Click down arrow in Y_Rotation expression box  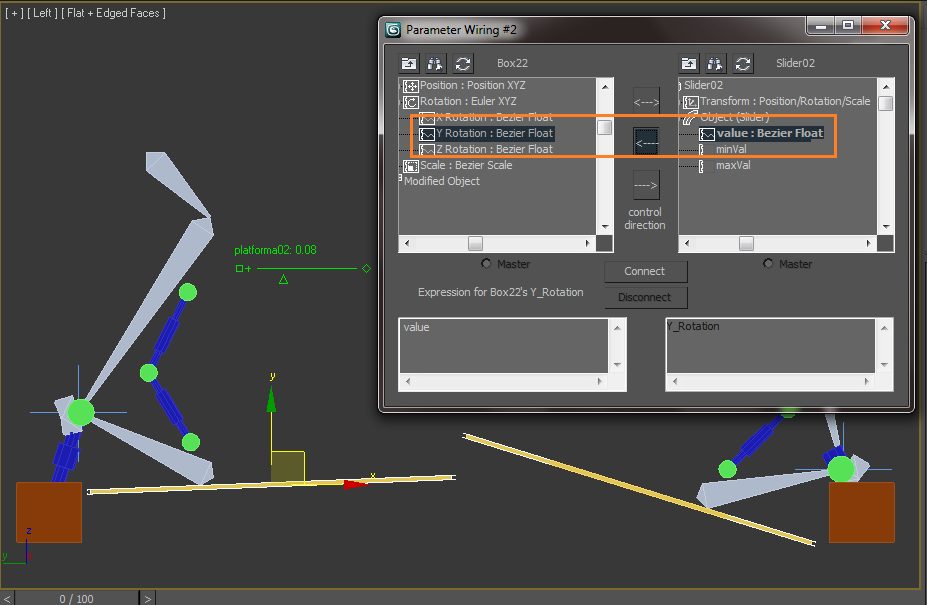tap(884, 365)
